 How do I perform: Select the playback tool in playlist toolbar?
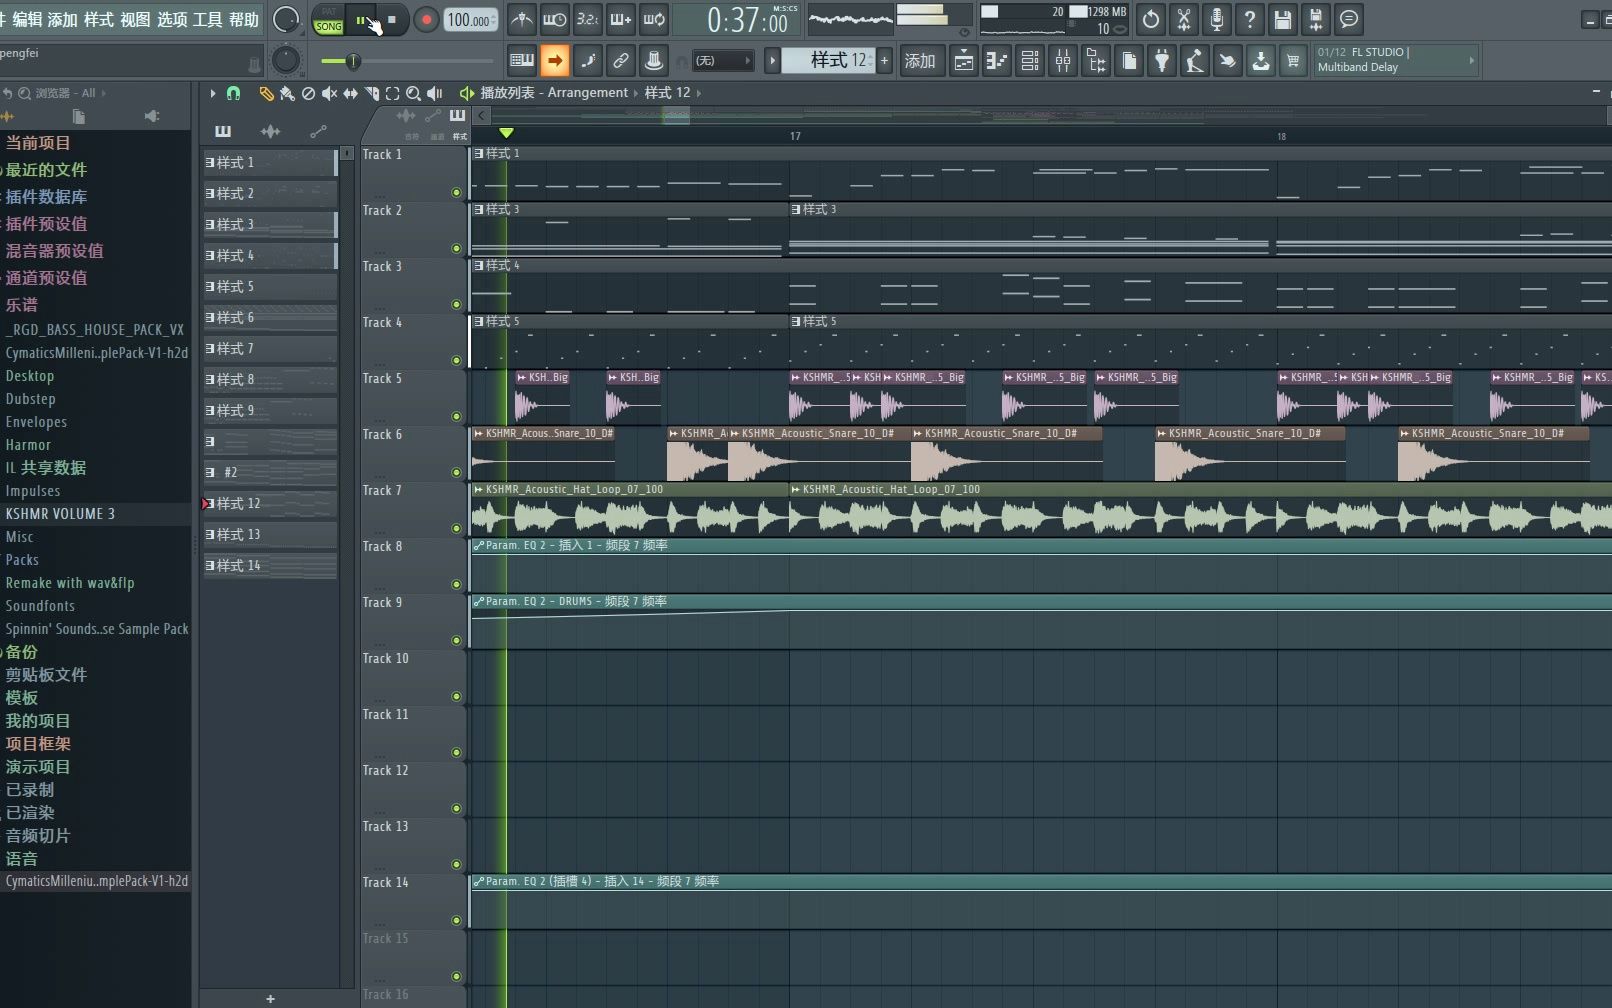pos(434,93)
